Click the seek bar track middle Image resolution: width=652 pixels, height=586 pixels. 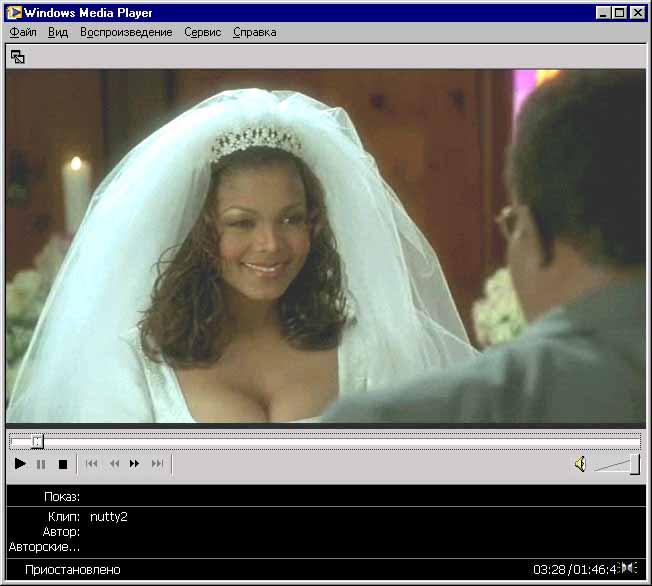(325, 442)
